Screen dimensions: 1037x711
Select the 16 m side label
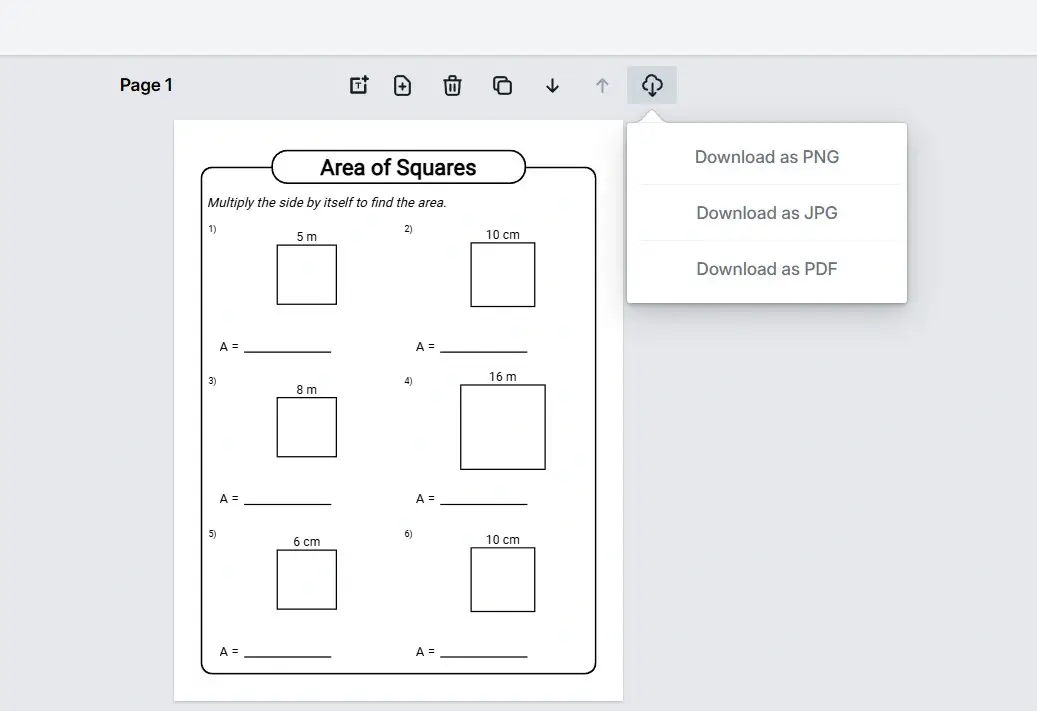[x=503, y=376]
